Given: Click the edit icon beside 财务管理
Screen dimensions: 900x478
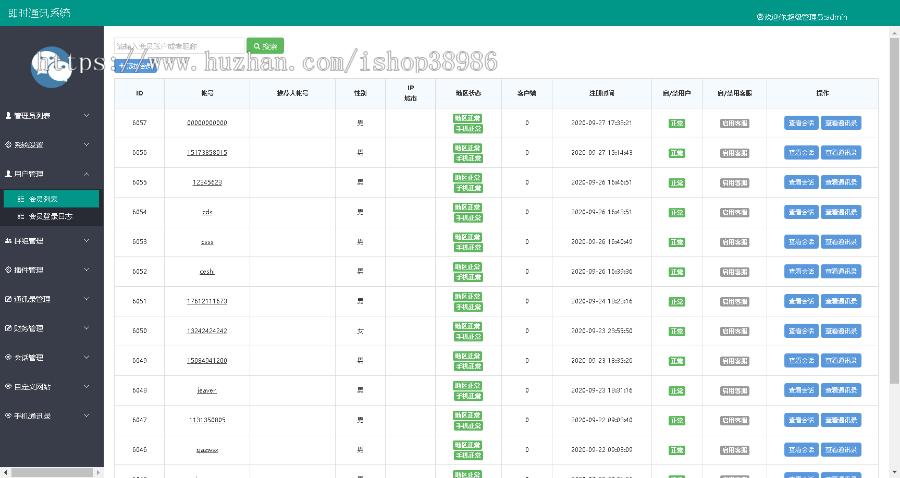Looking at the screenshot, I should coord(8,328).
